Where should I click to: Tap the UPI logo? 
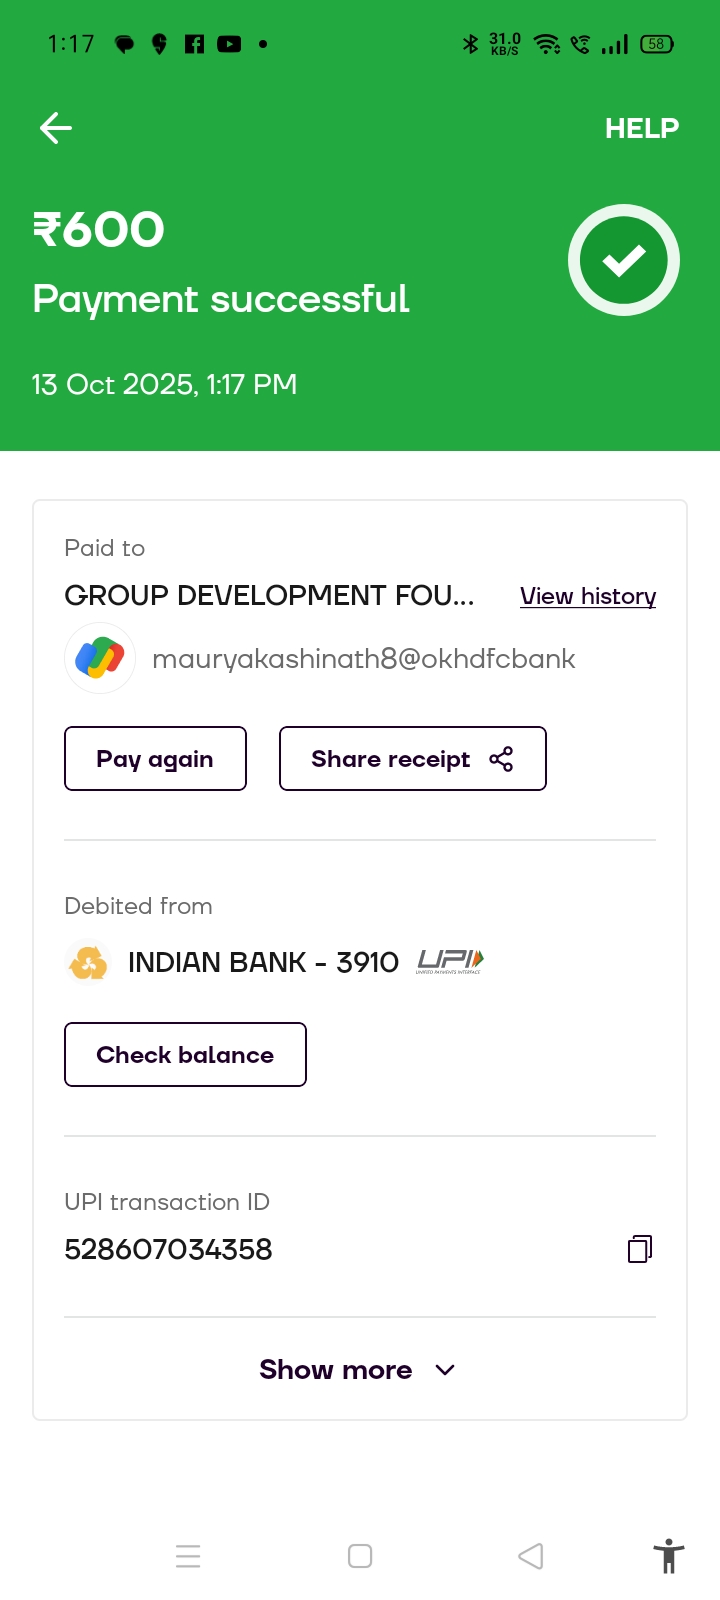pyautogui.click(x=450, y=962)
